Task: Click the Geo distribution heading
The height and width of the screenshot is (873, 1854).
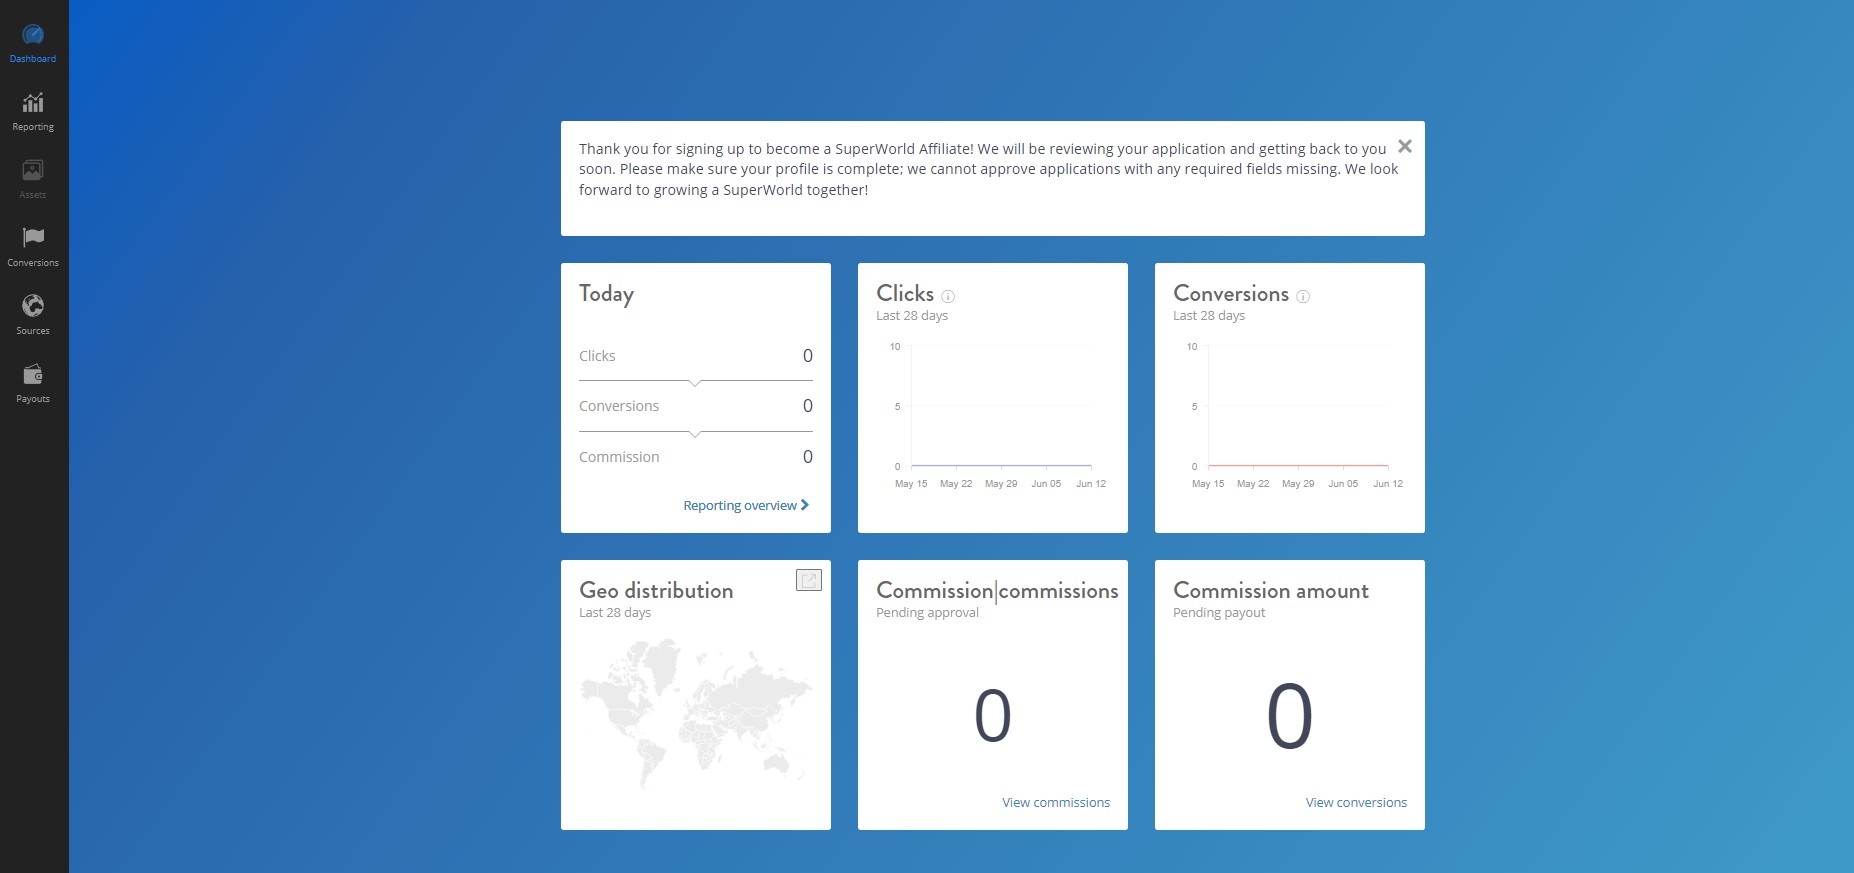Action: (x=656, y=591)
